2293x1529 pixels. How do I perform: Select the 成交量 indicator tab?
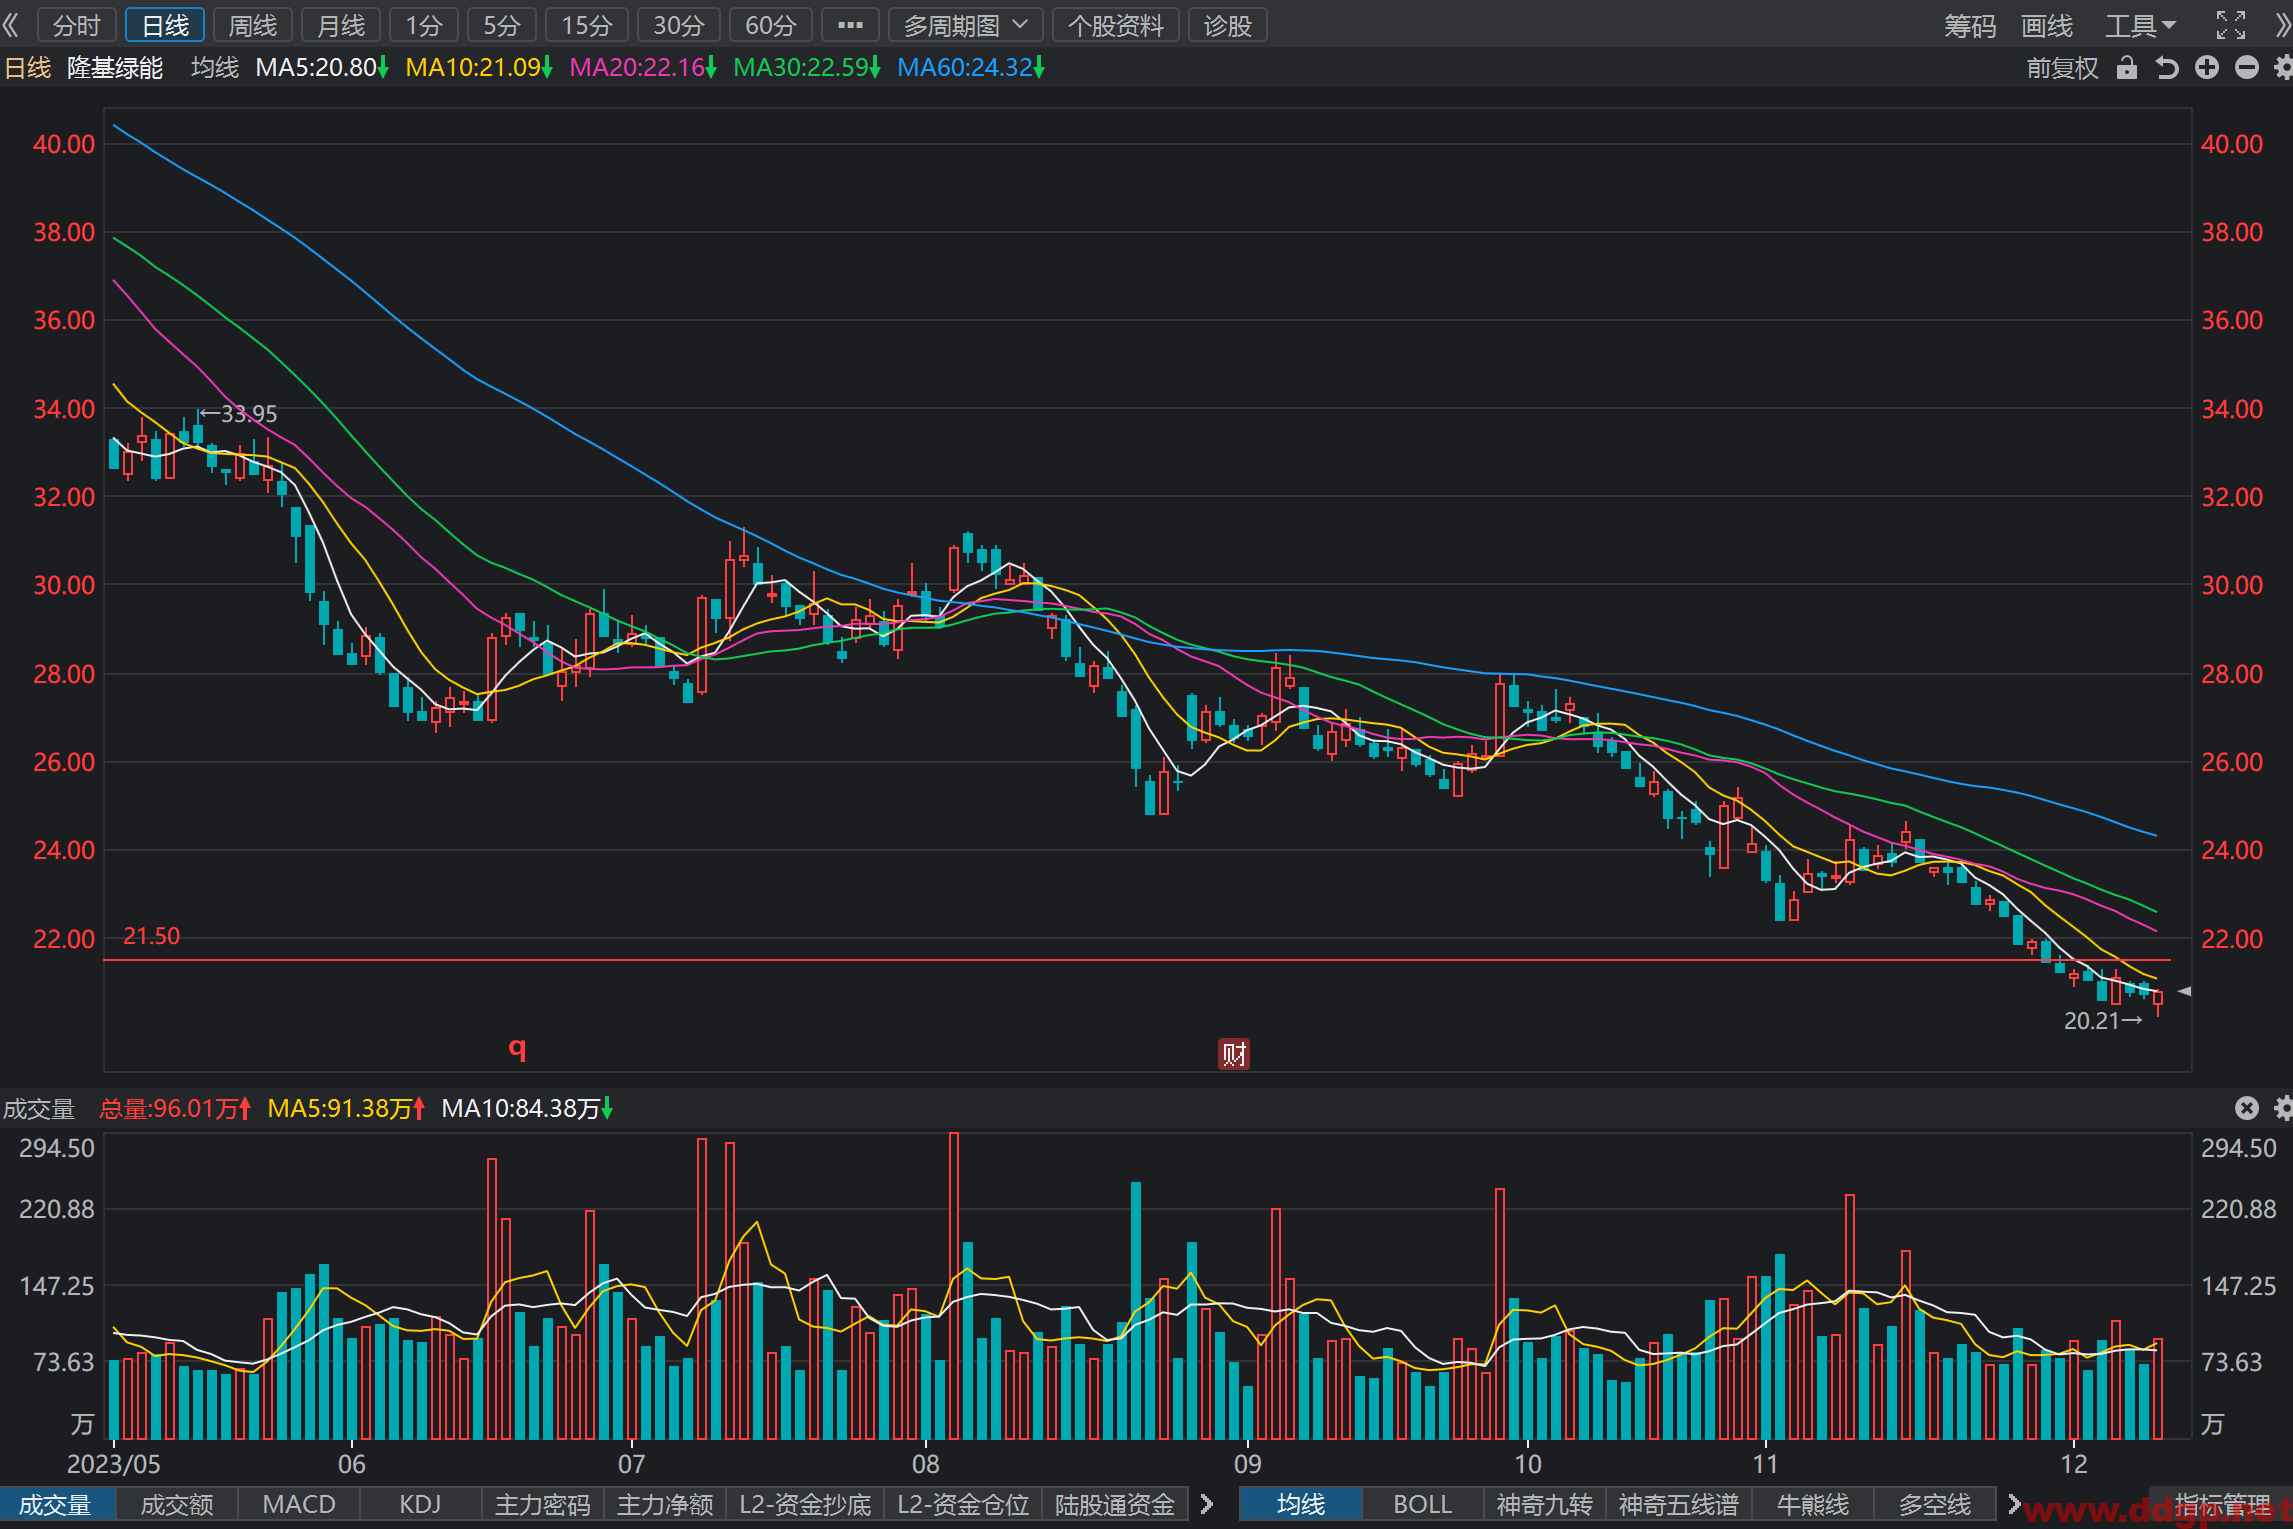56,1504
